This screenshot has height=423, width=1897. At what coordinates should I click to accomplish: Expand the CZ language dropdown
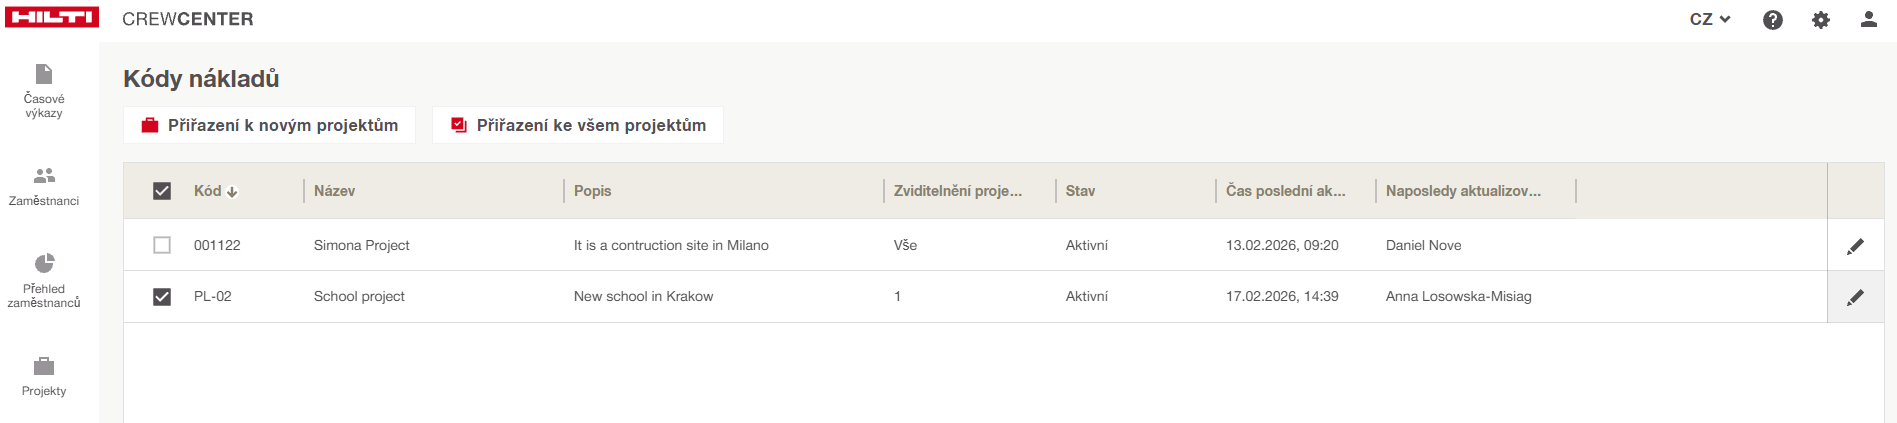click(x=1709, y=19)
